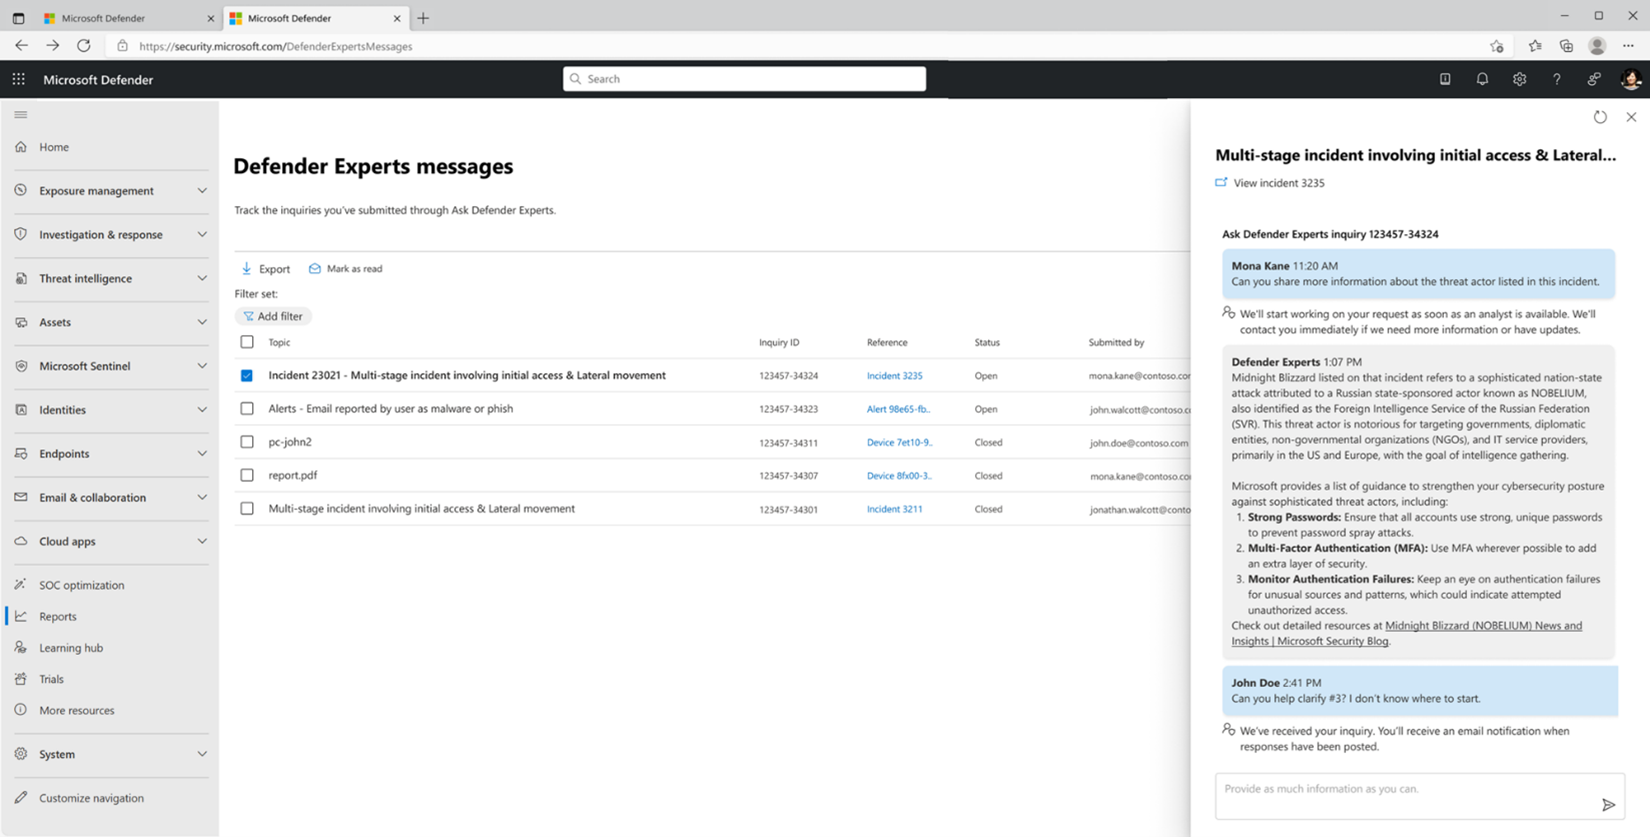This screenshot has width=1650, height=837.
Task: Expand the System section chevron
Action: 202,754
